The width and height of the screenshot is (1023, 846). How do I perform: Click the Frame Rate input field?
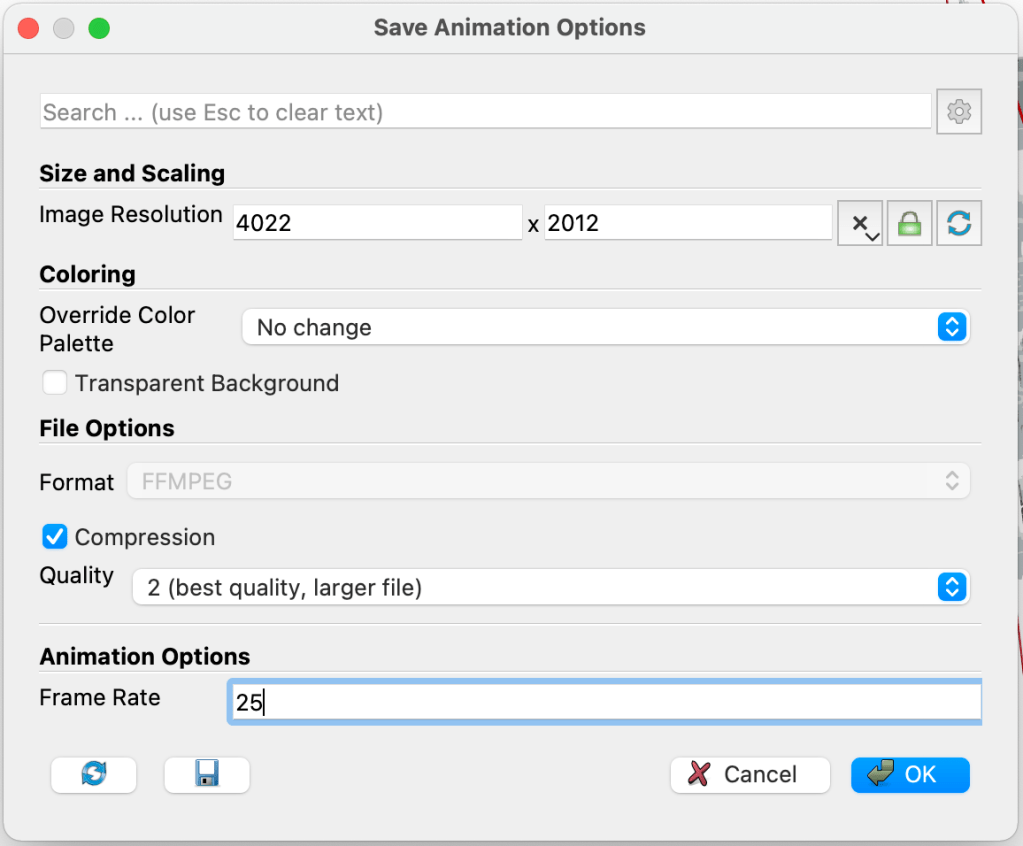(x=604, y=703)
